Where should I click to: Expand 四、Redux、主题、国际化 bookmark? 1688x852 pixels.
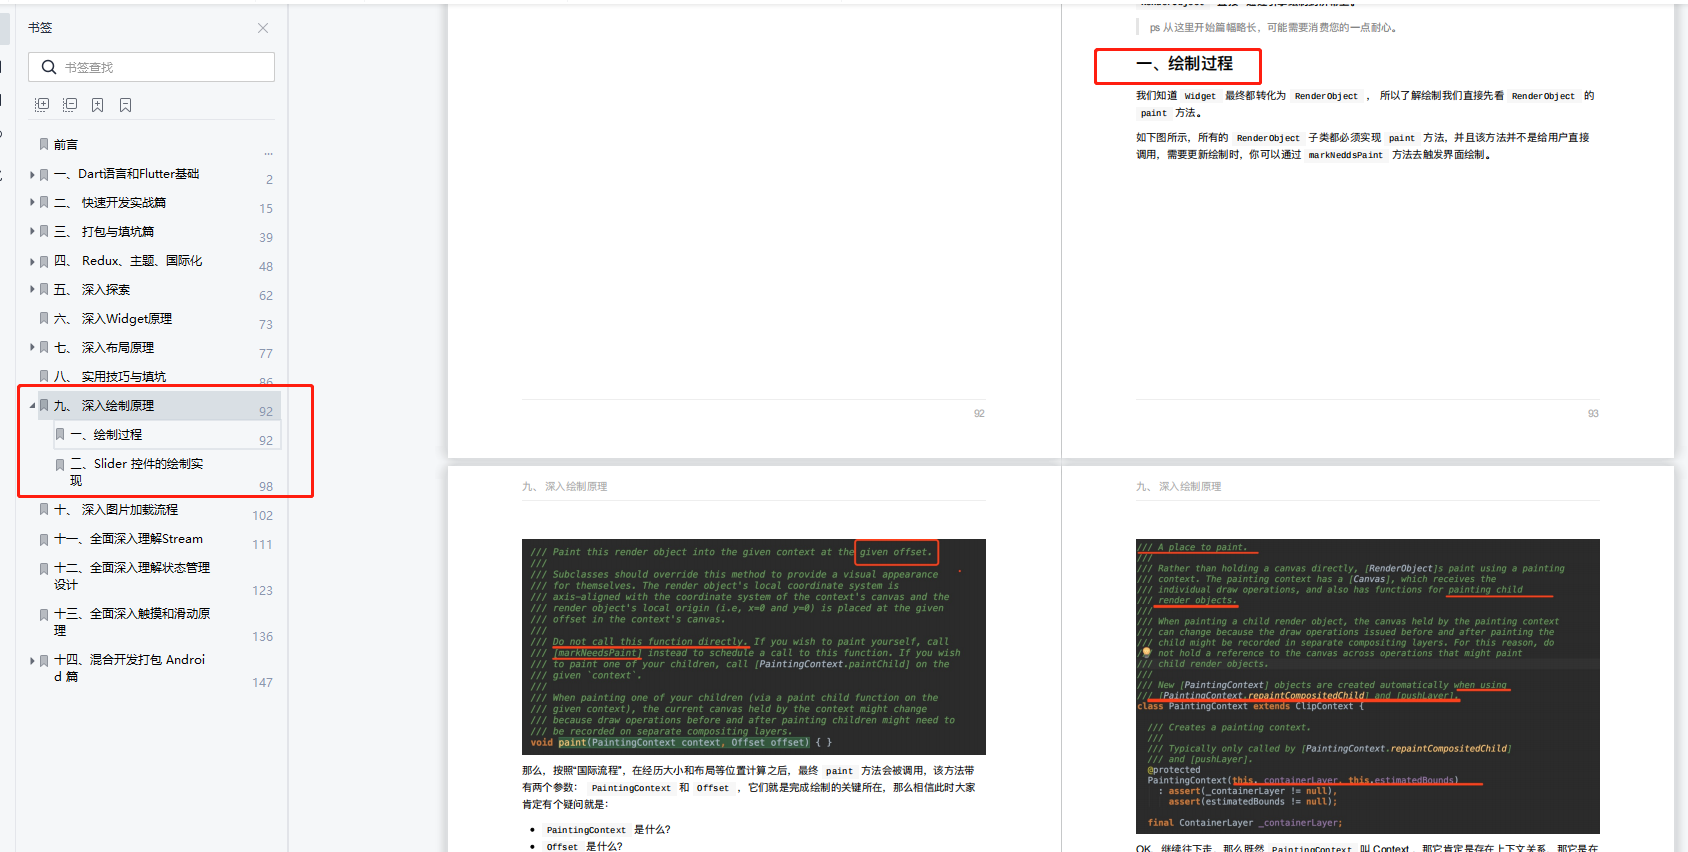(x=32, y=261)
